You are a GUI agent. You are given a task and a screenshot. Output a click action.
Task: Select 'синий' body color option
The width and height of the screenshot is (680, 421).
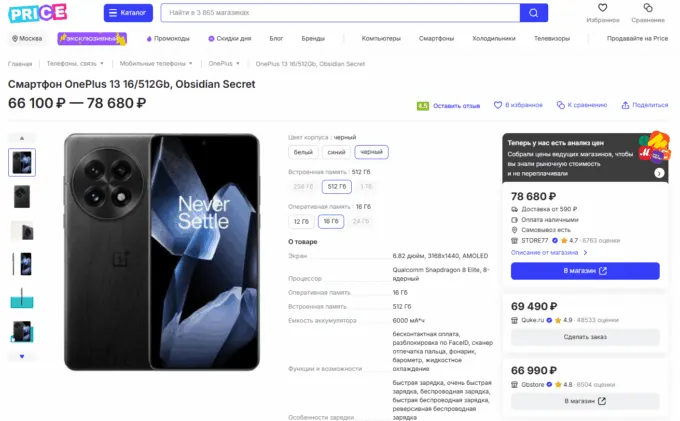pyautogui.click(x=337, y=152)
